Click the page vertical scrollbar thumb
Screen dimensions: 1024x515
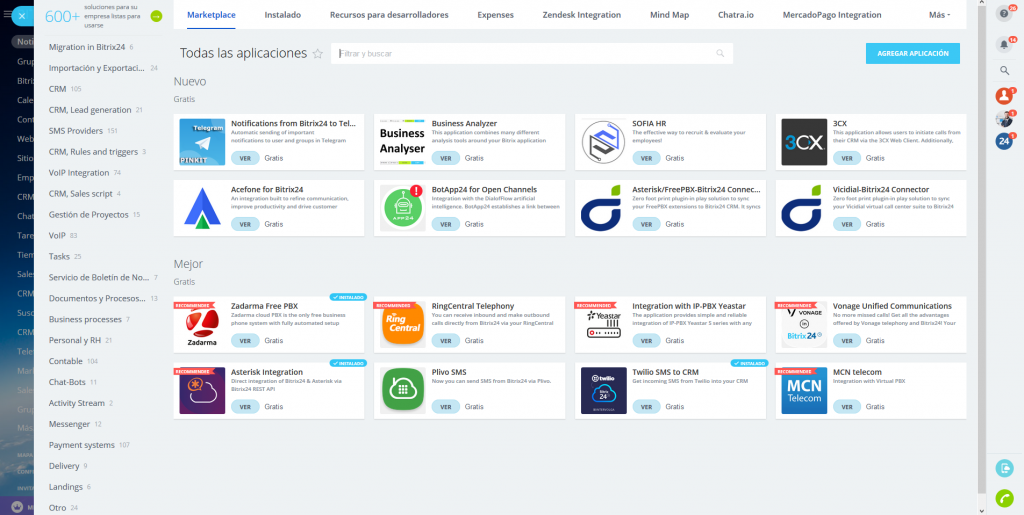[x=982, y=251]
